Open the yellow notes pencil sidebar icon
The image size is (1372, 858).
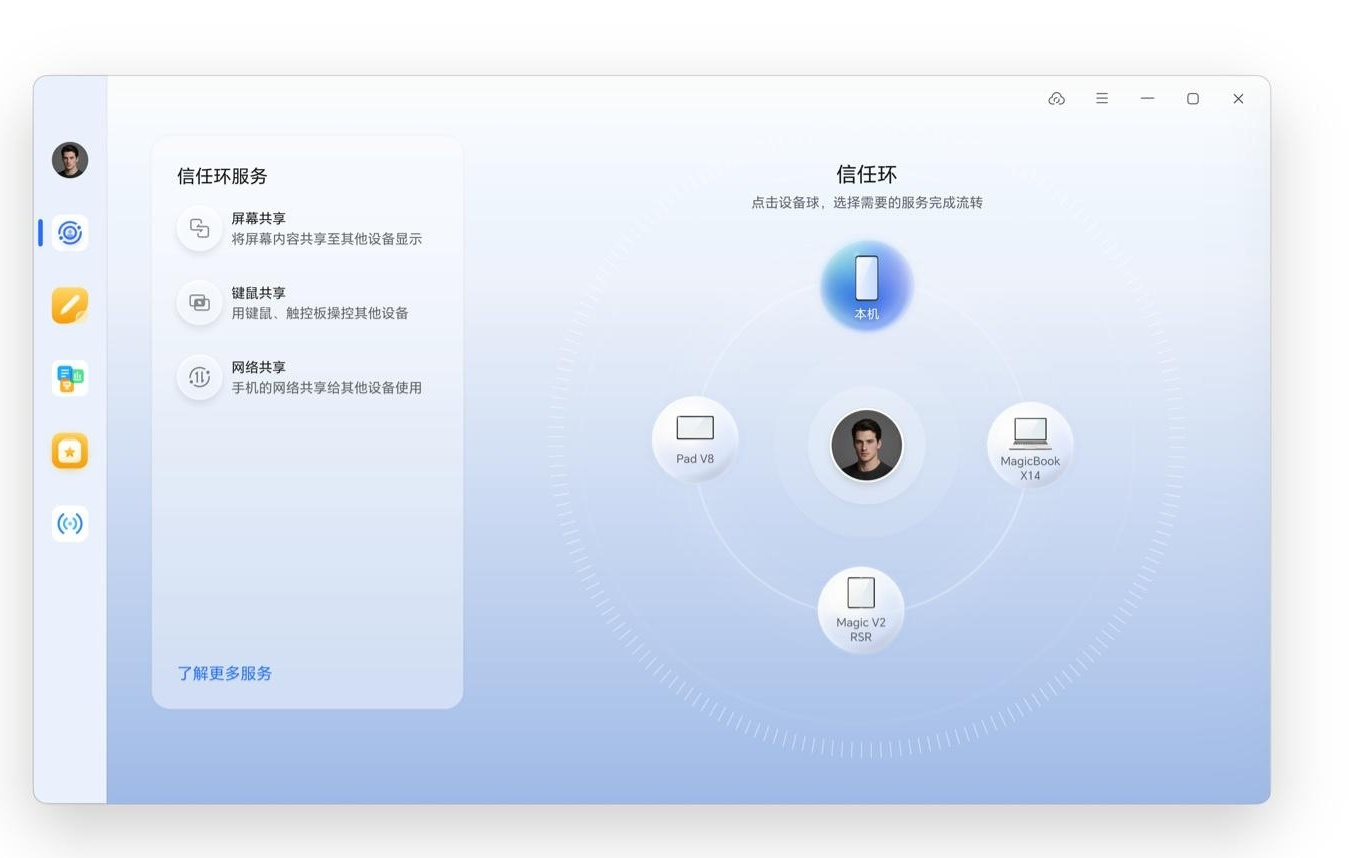click(x=70, y=305)
